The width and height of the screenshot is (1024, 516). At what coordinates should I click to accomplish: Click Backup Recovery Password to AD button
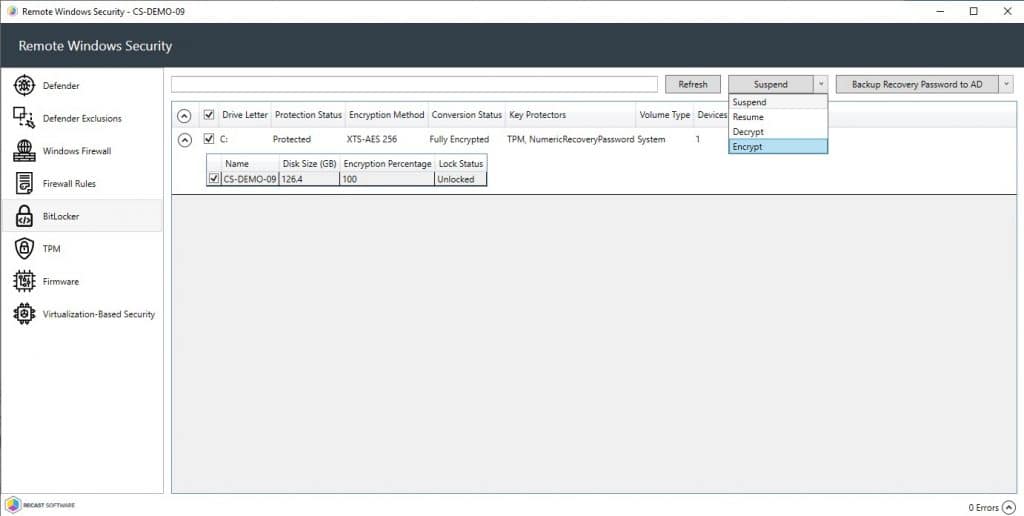[x=917, y=84]
